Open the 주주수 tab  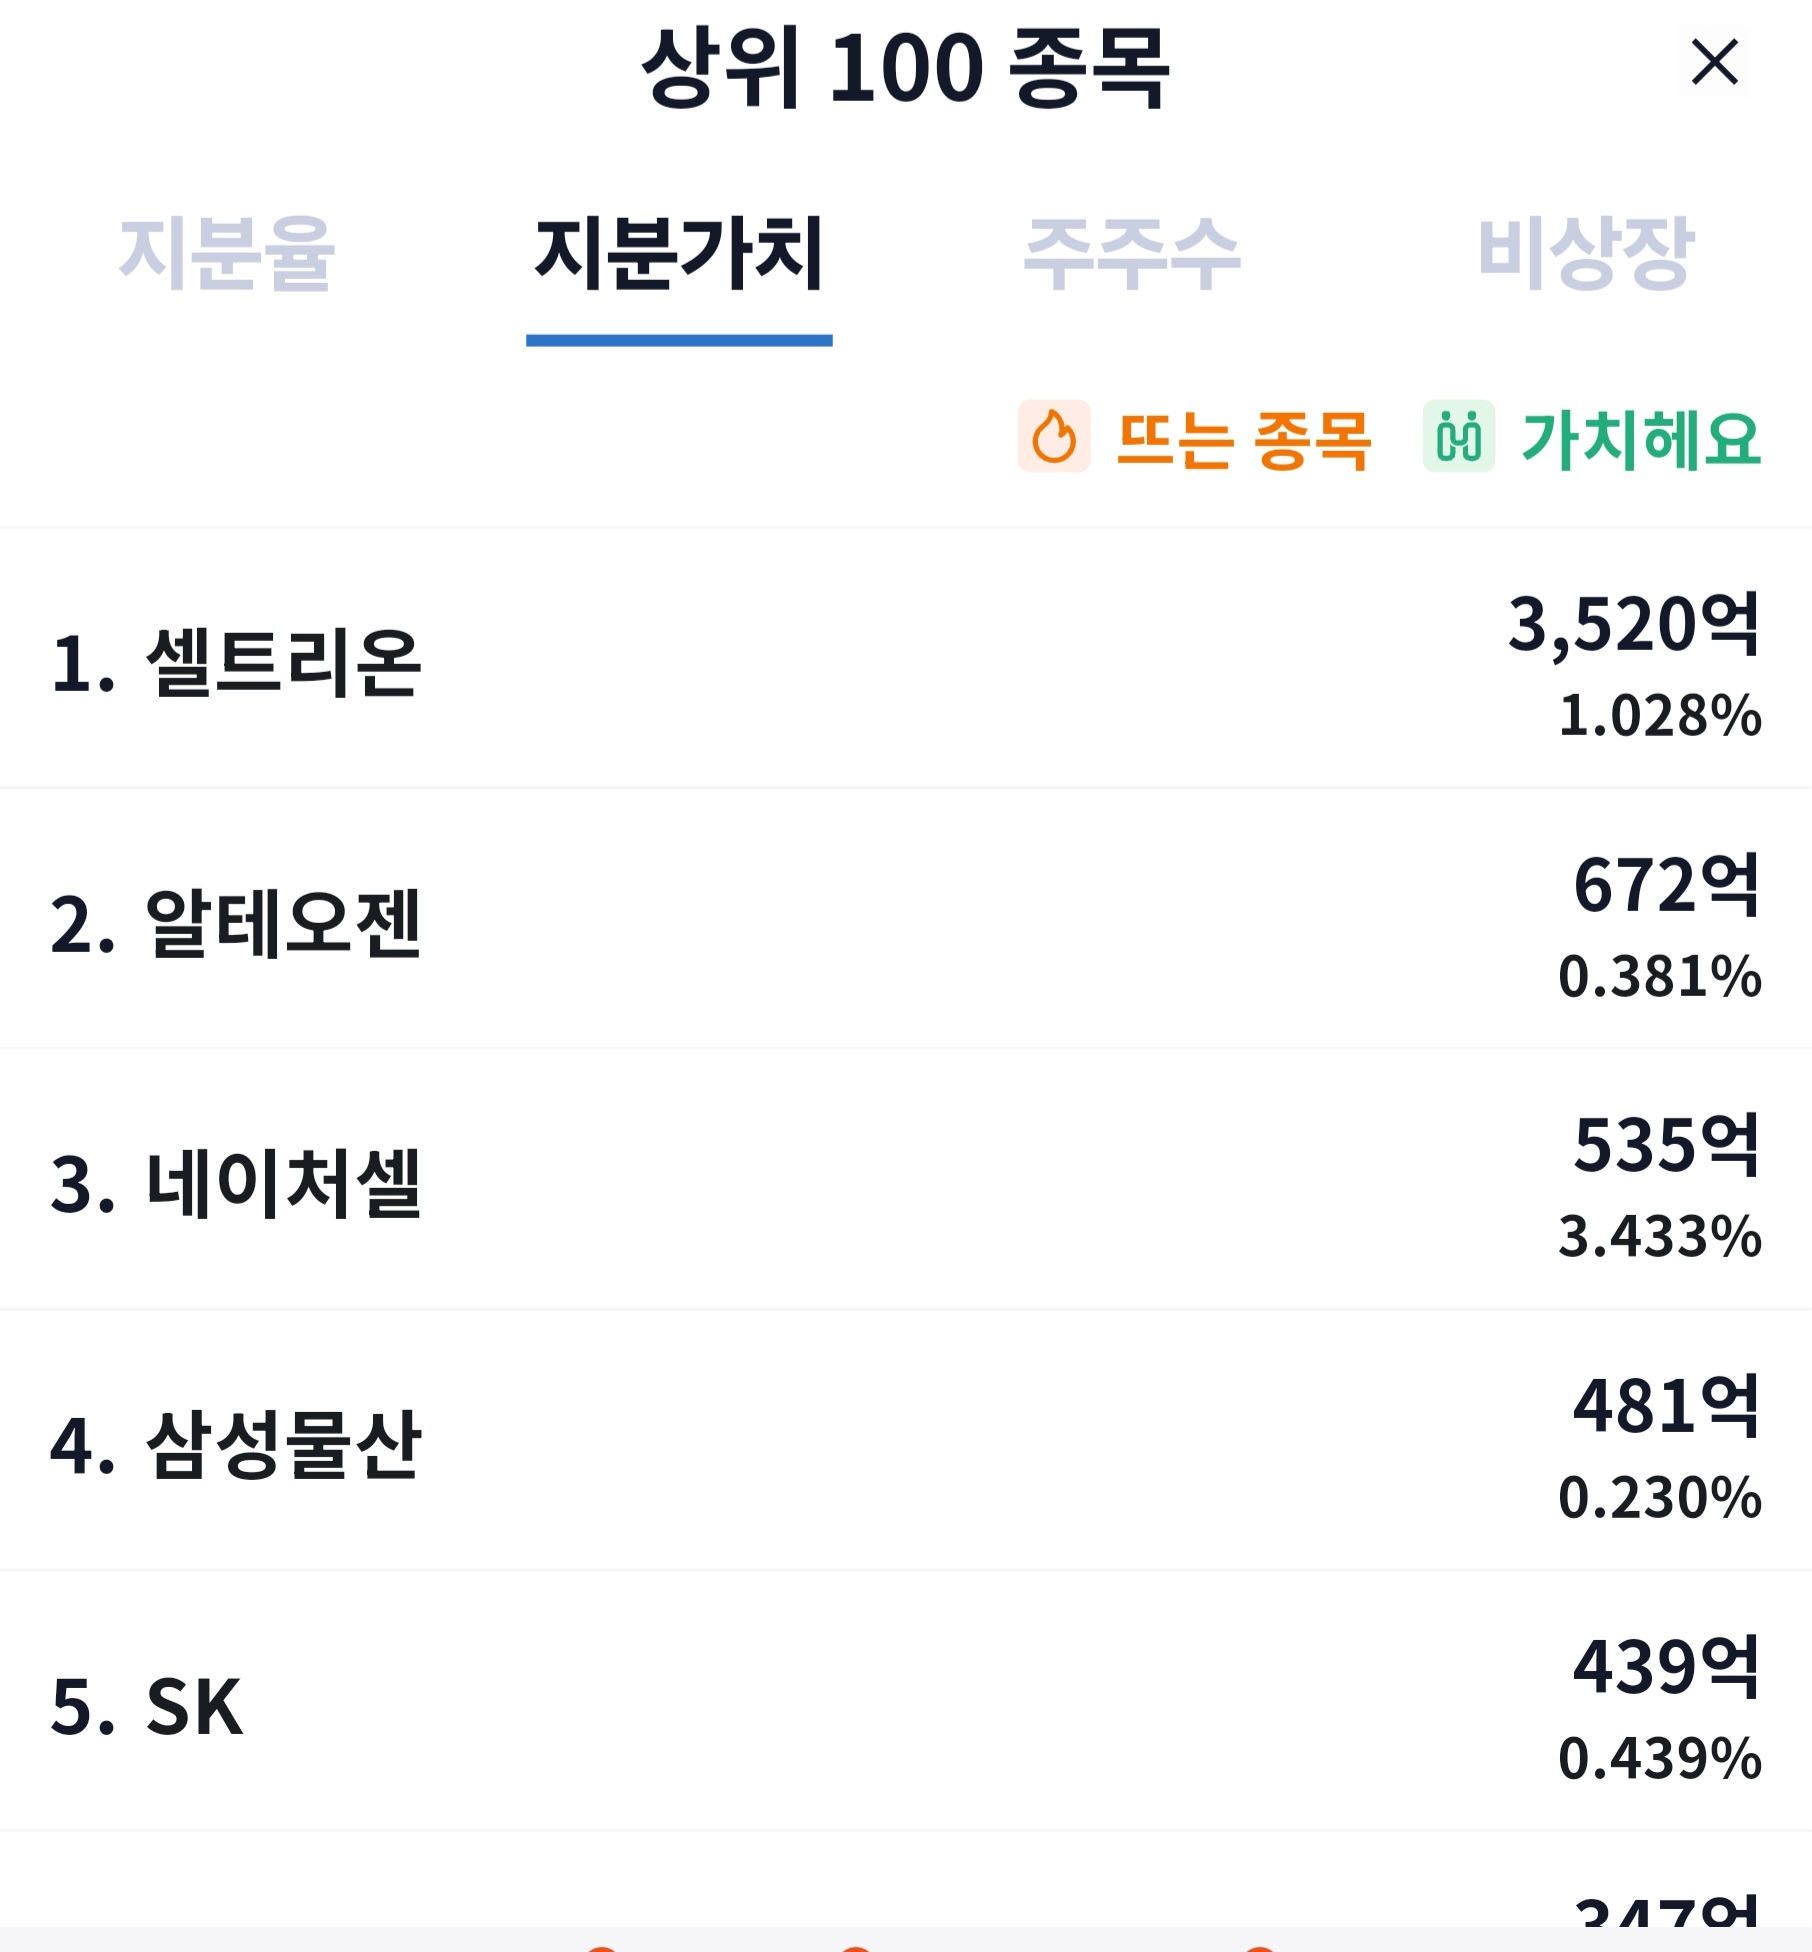point(1132,252)
